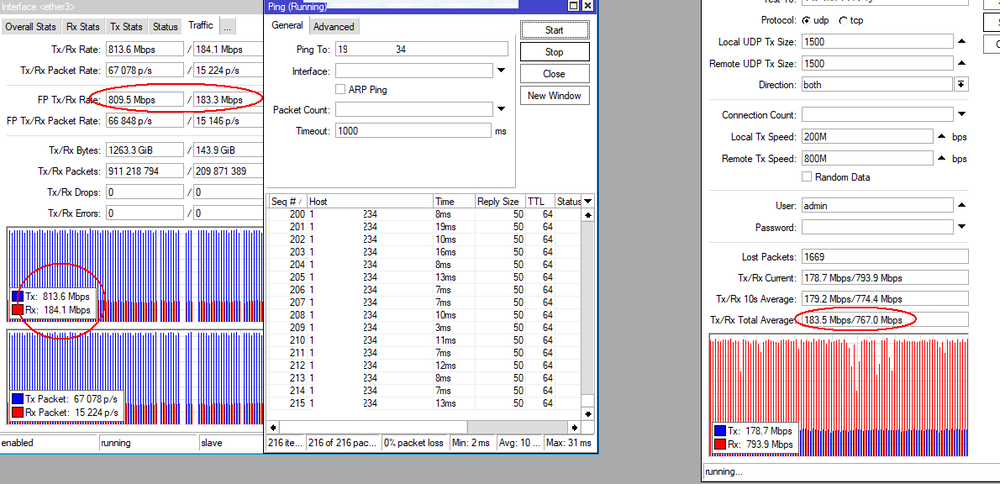Viewport: 1000px width, 484px height.
Task: Click the Start button in Ping window
Action: pyautogui.click(x=554, y=30)
